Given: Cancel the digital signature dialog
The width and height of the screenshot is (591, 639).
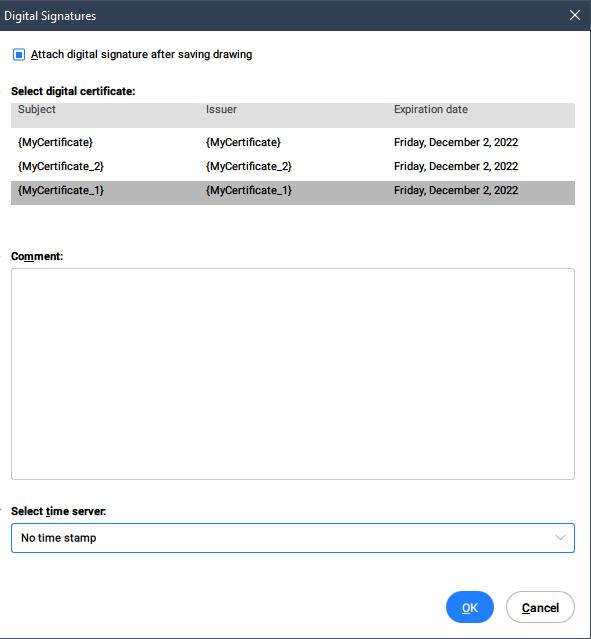Looking at the screenshot, I should click(x=540, y=607).
